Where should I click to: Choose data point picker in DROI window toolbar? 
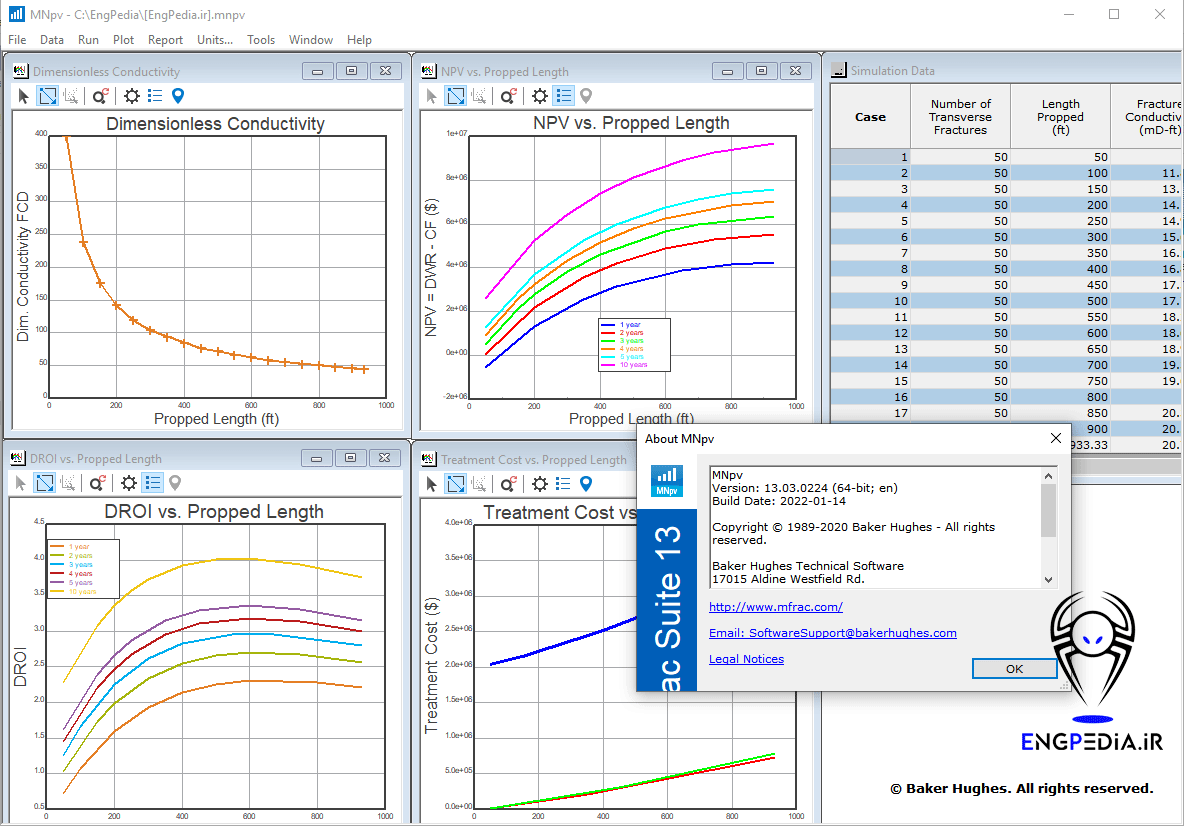pyautogui.click(x=68, y=483)
